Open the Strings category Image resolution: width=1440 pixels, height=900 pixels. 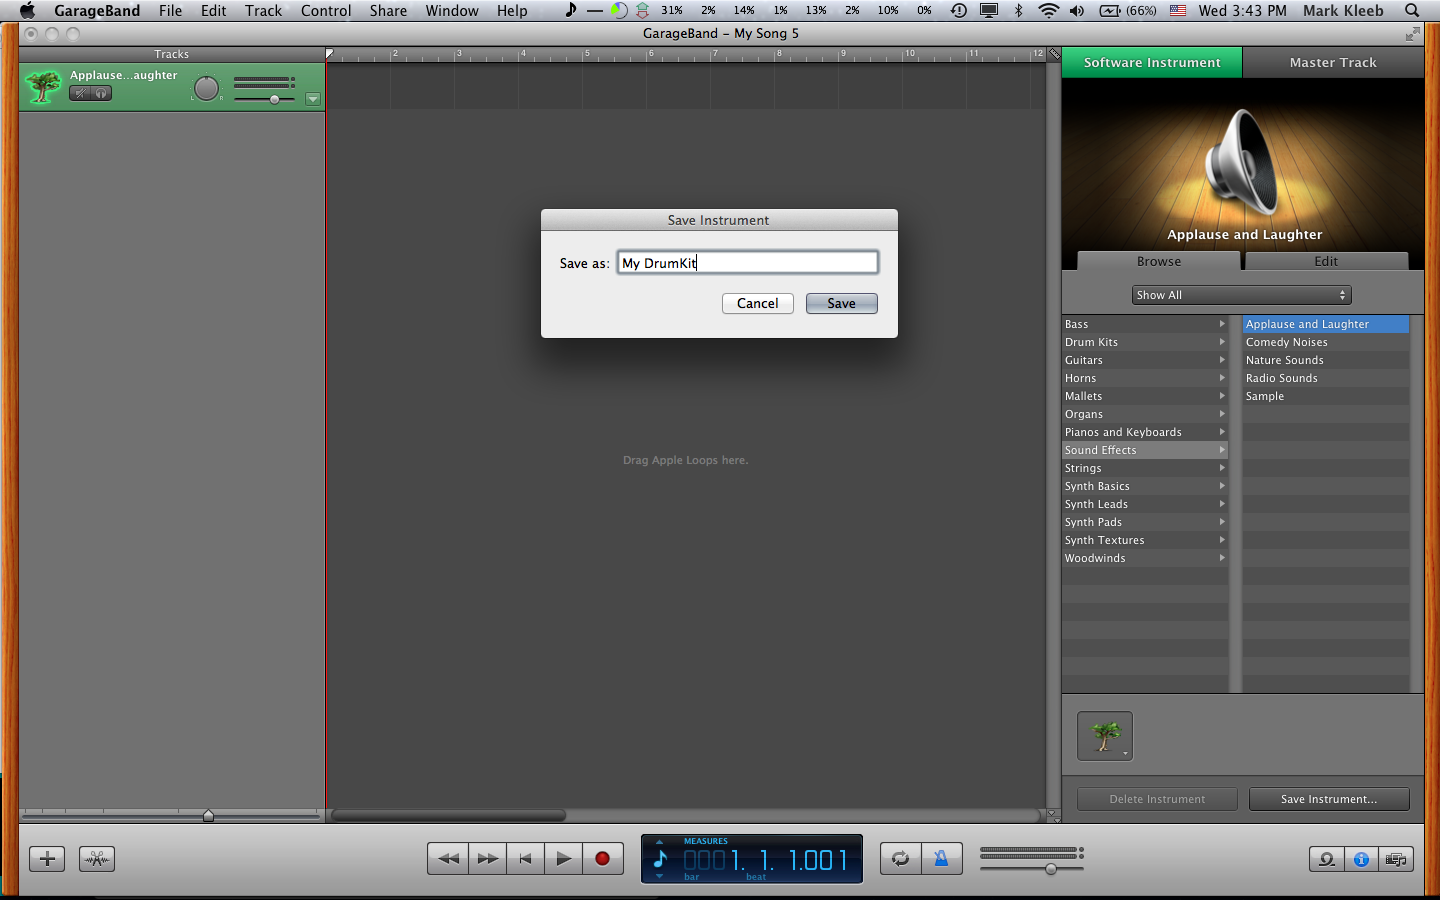point(1145,468)
